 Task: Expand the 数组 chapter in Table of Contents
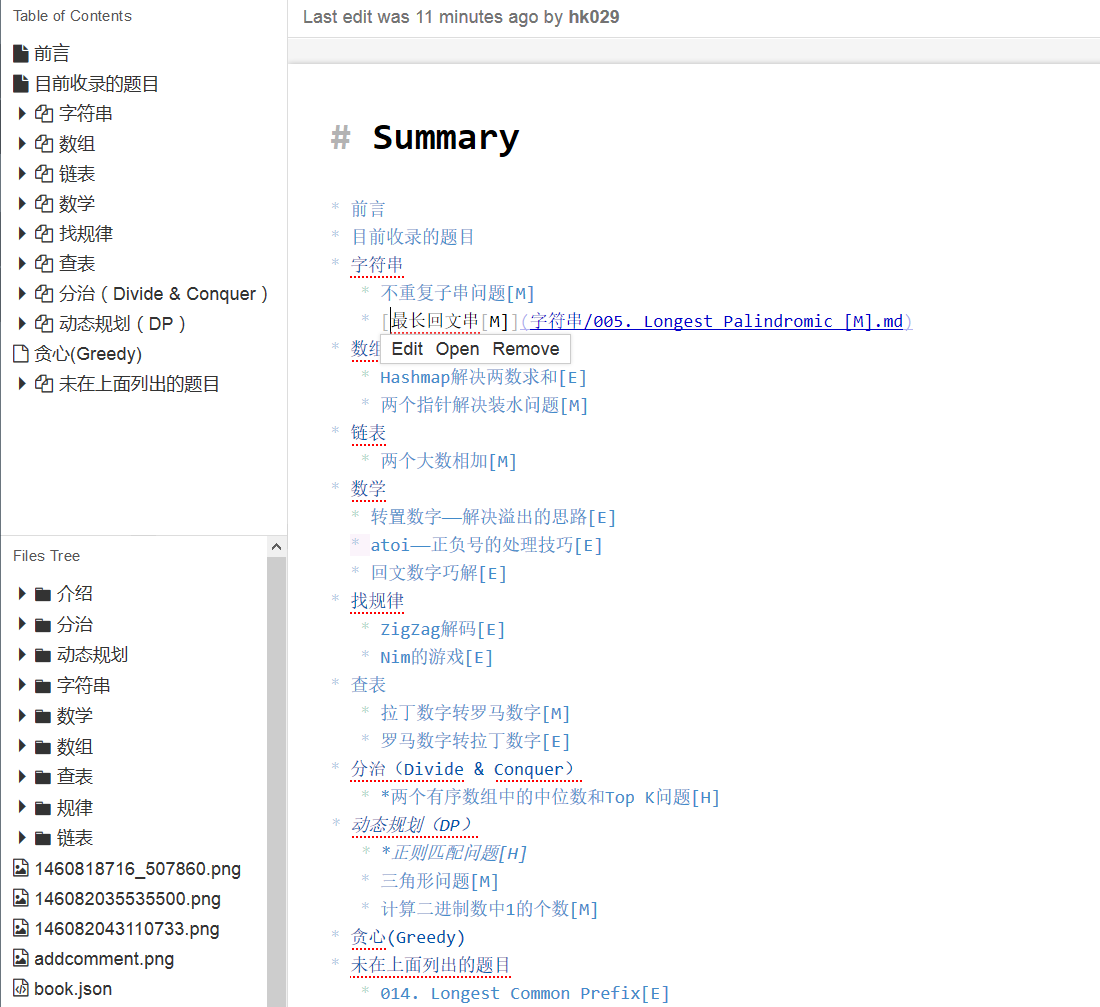pos(22,144)
